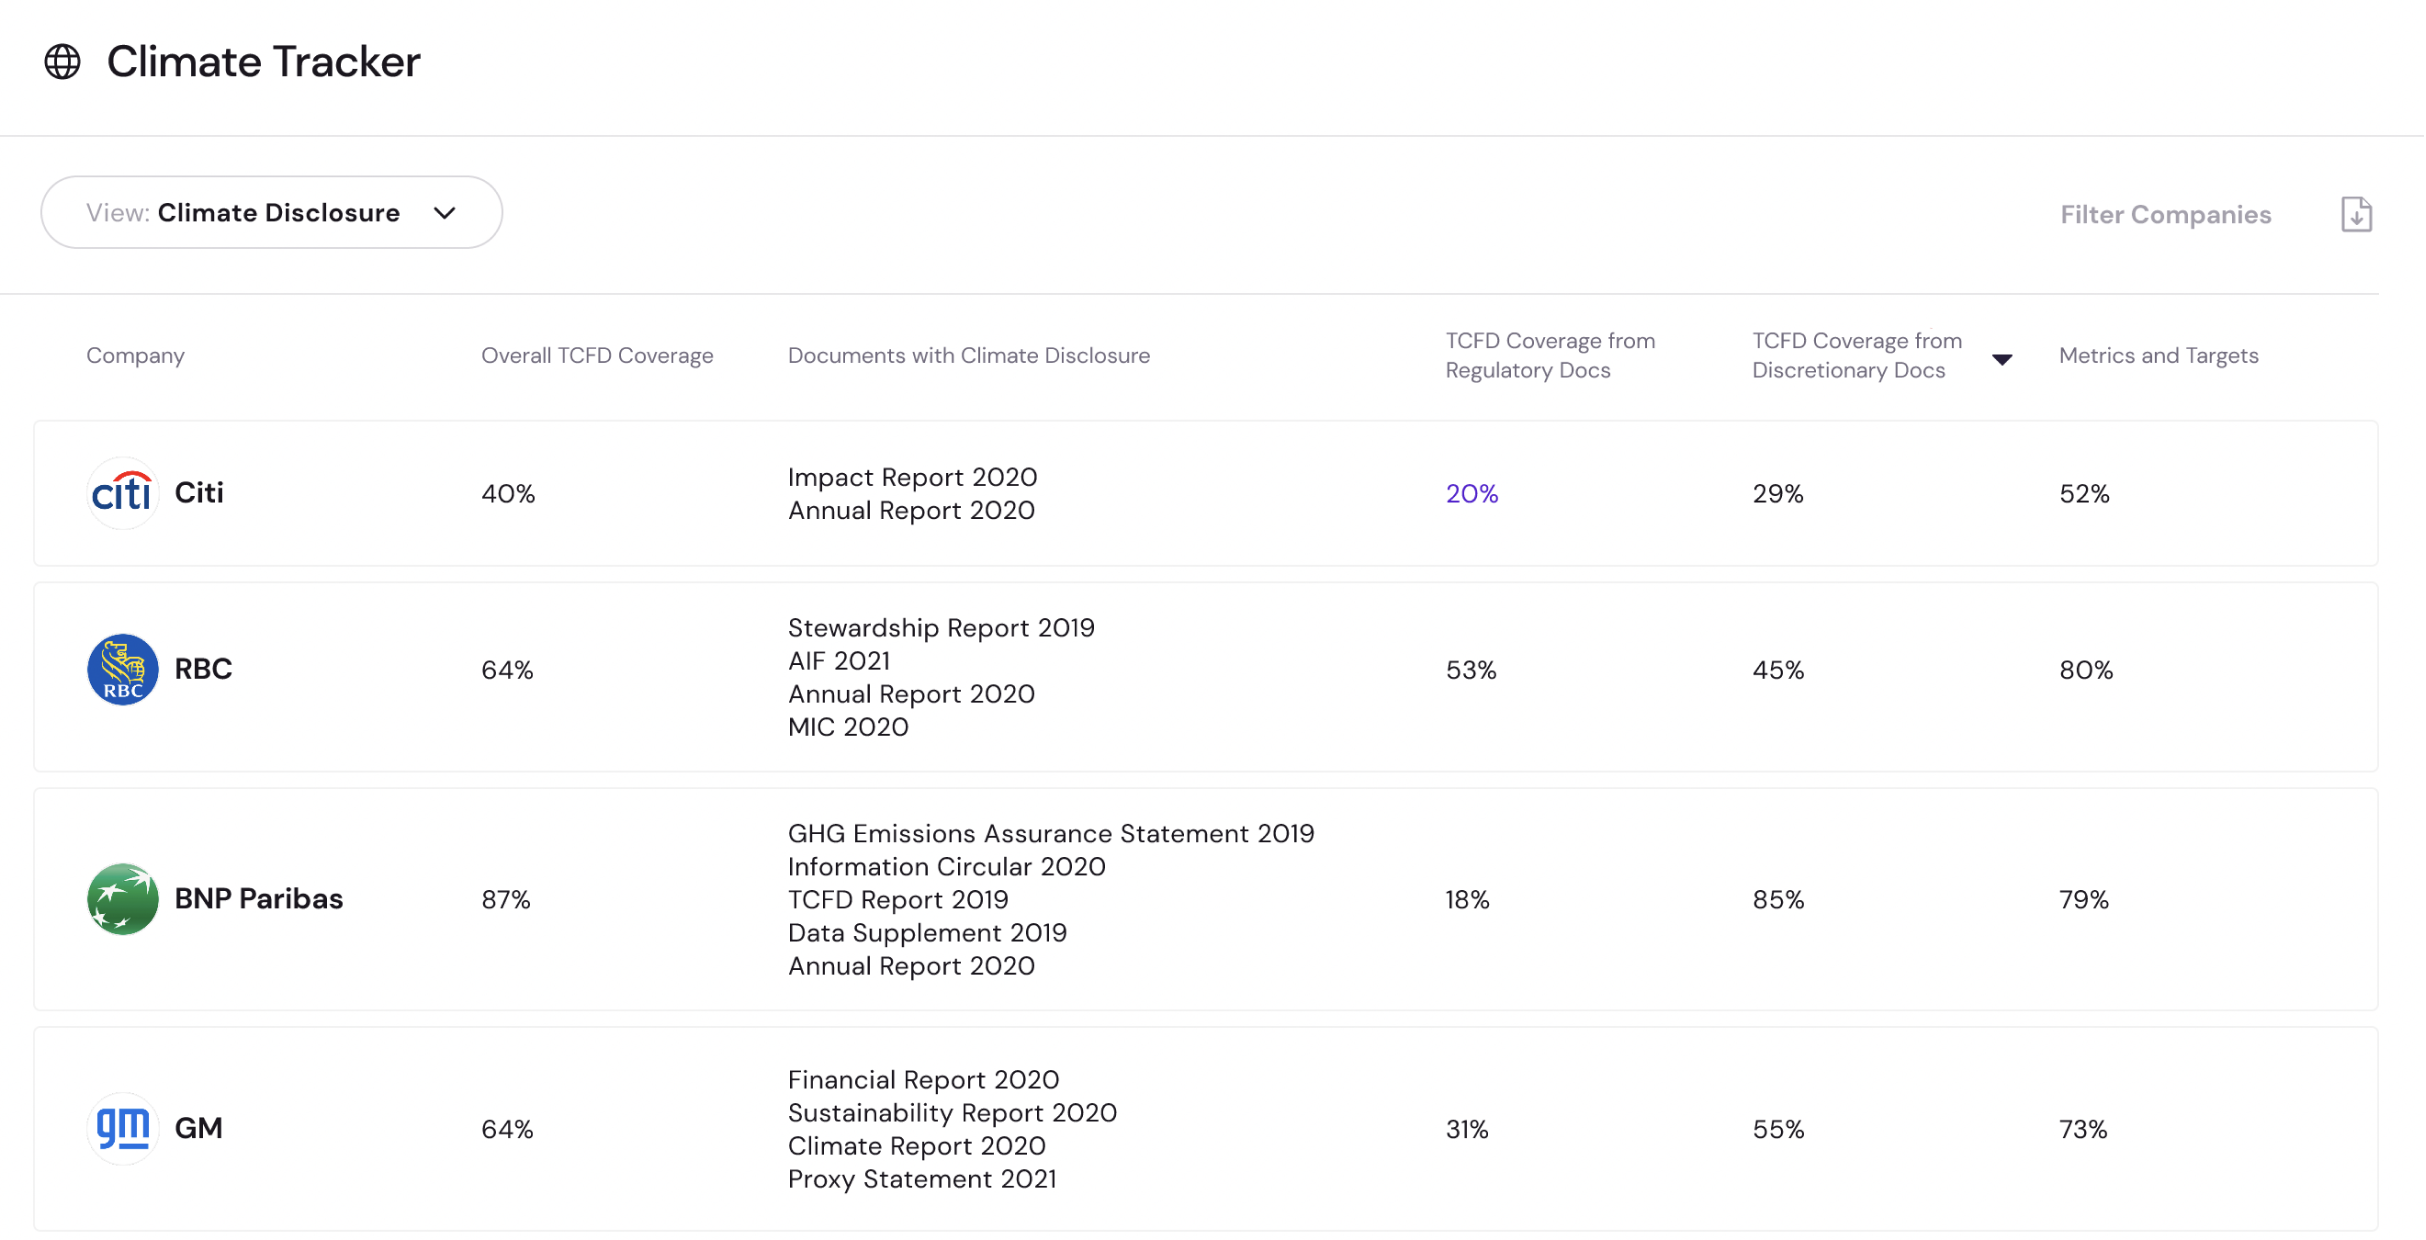Viewport: 2426px width, 1240px height.
Task: Sort by Company column header
Action: 135,355
